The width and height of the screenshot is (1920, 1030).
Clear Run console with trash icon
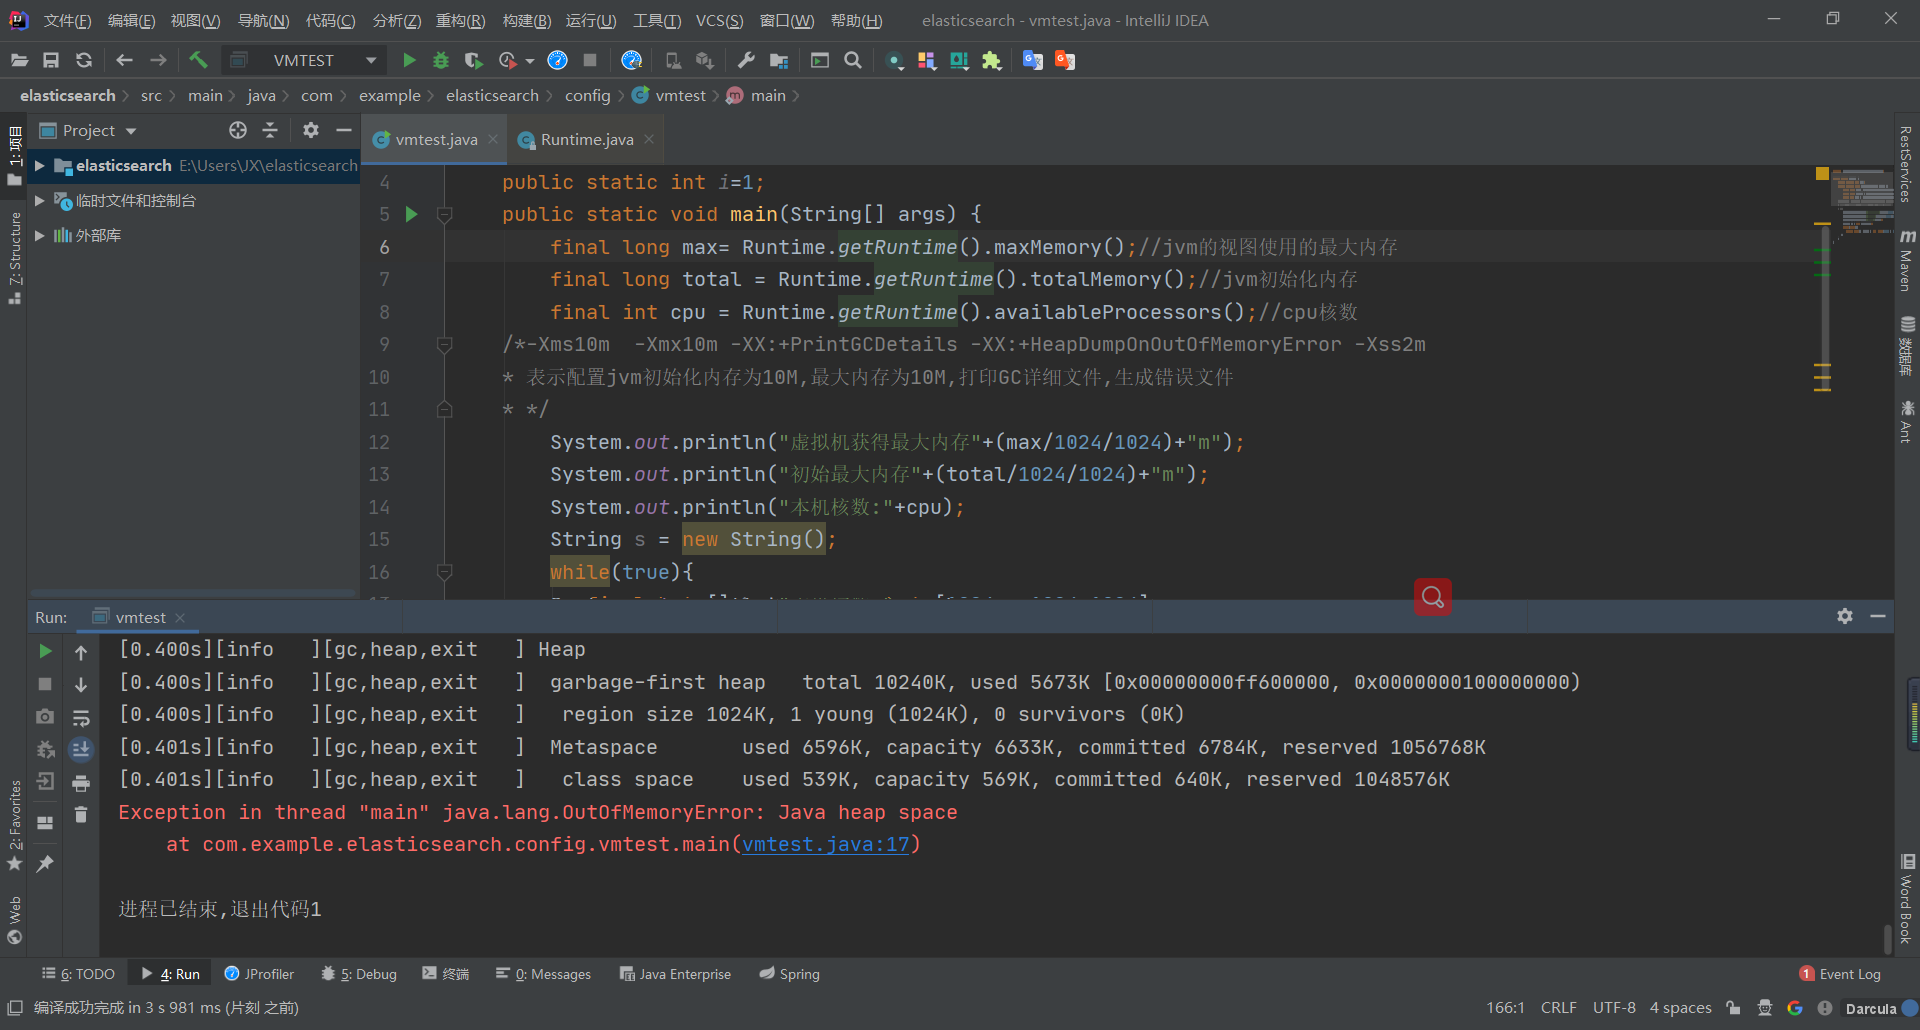tap(81, 815)
